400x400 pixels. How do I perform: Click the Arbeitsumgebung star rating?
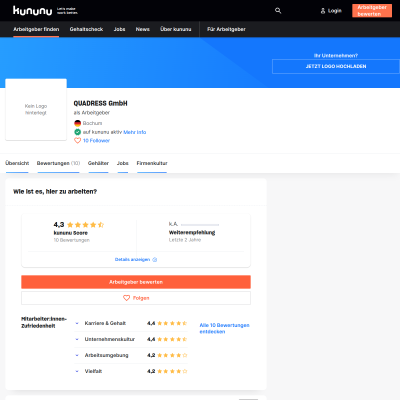[x=172, y=355]
